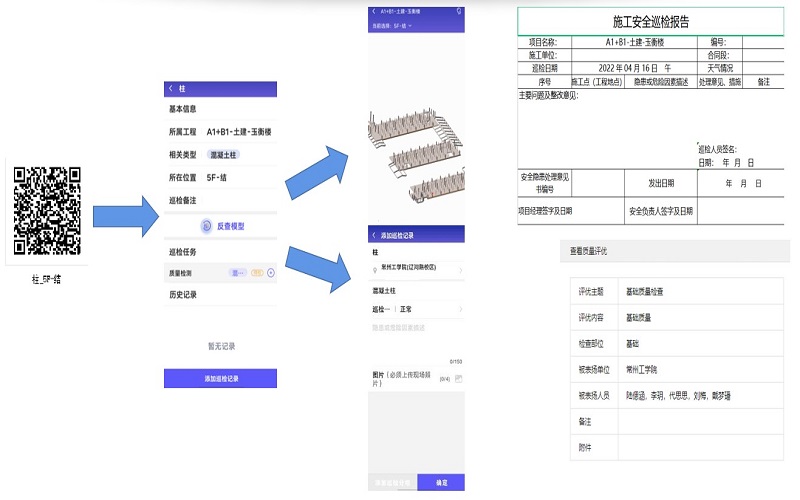Click the greyed button left of 确定
The height and width of the screenshot is (500, 800).
pyautogui.click(x=392, y=482)
